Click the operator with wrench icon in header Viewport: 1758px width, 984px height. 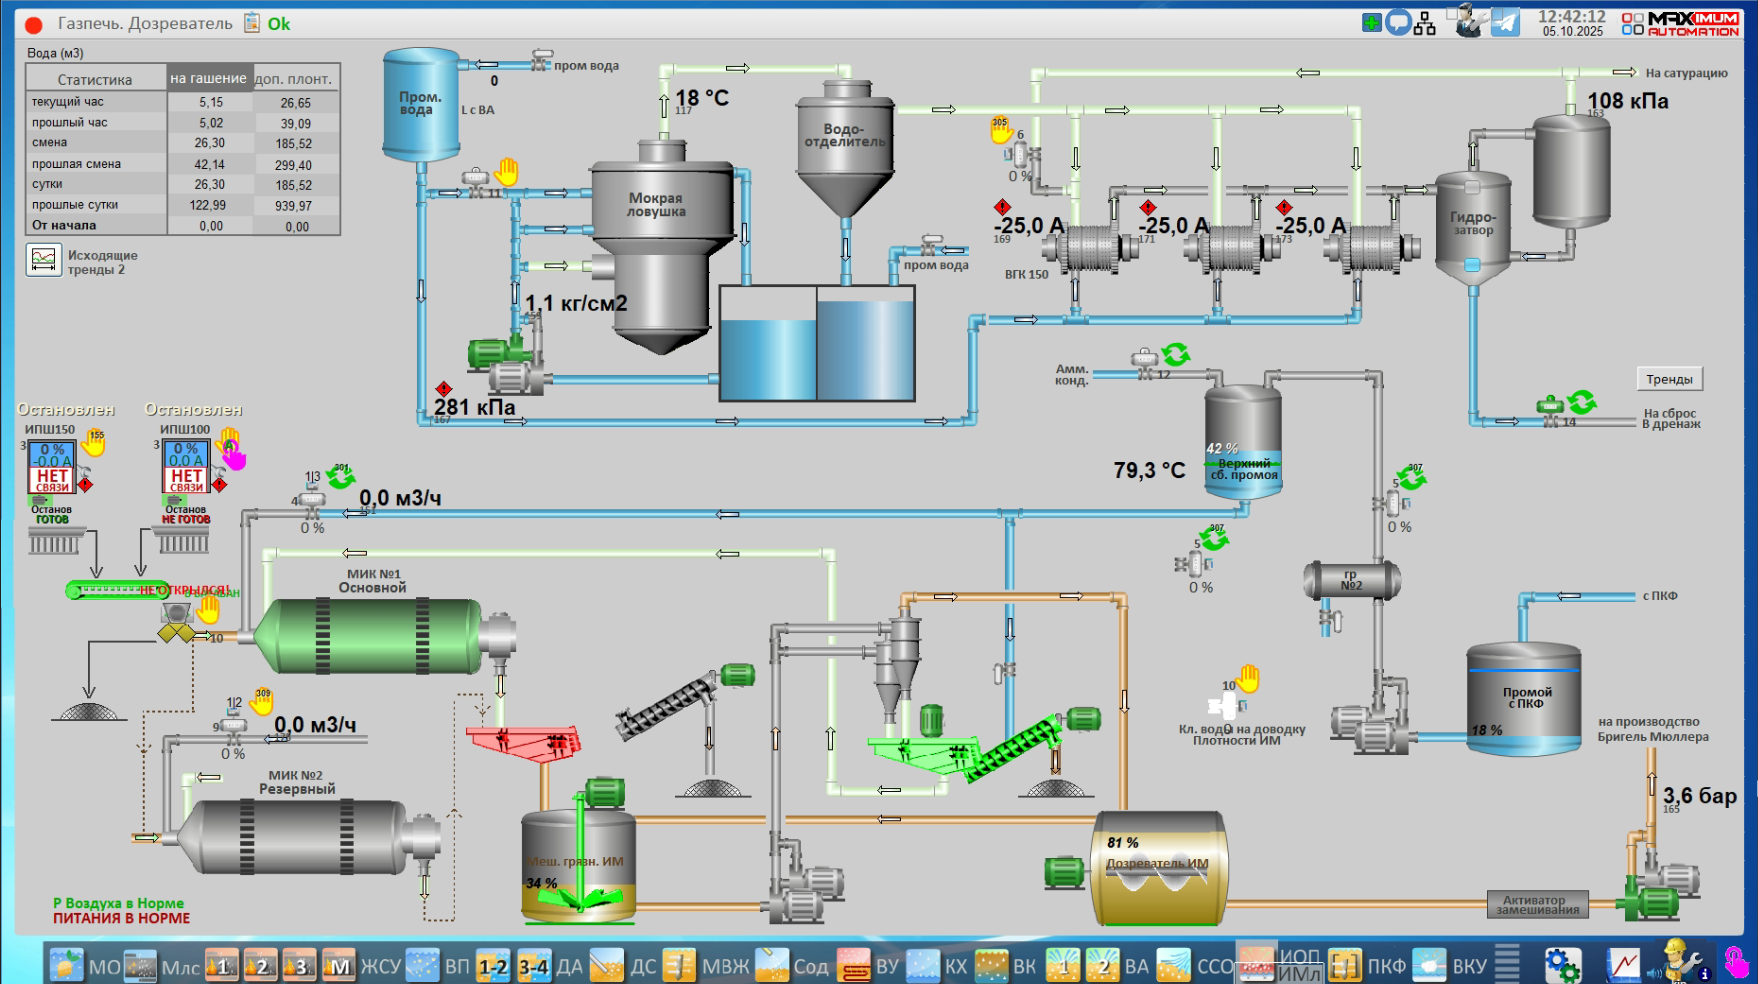click(1468, 21)
